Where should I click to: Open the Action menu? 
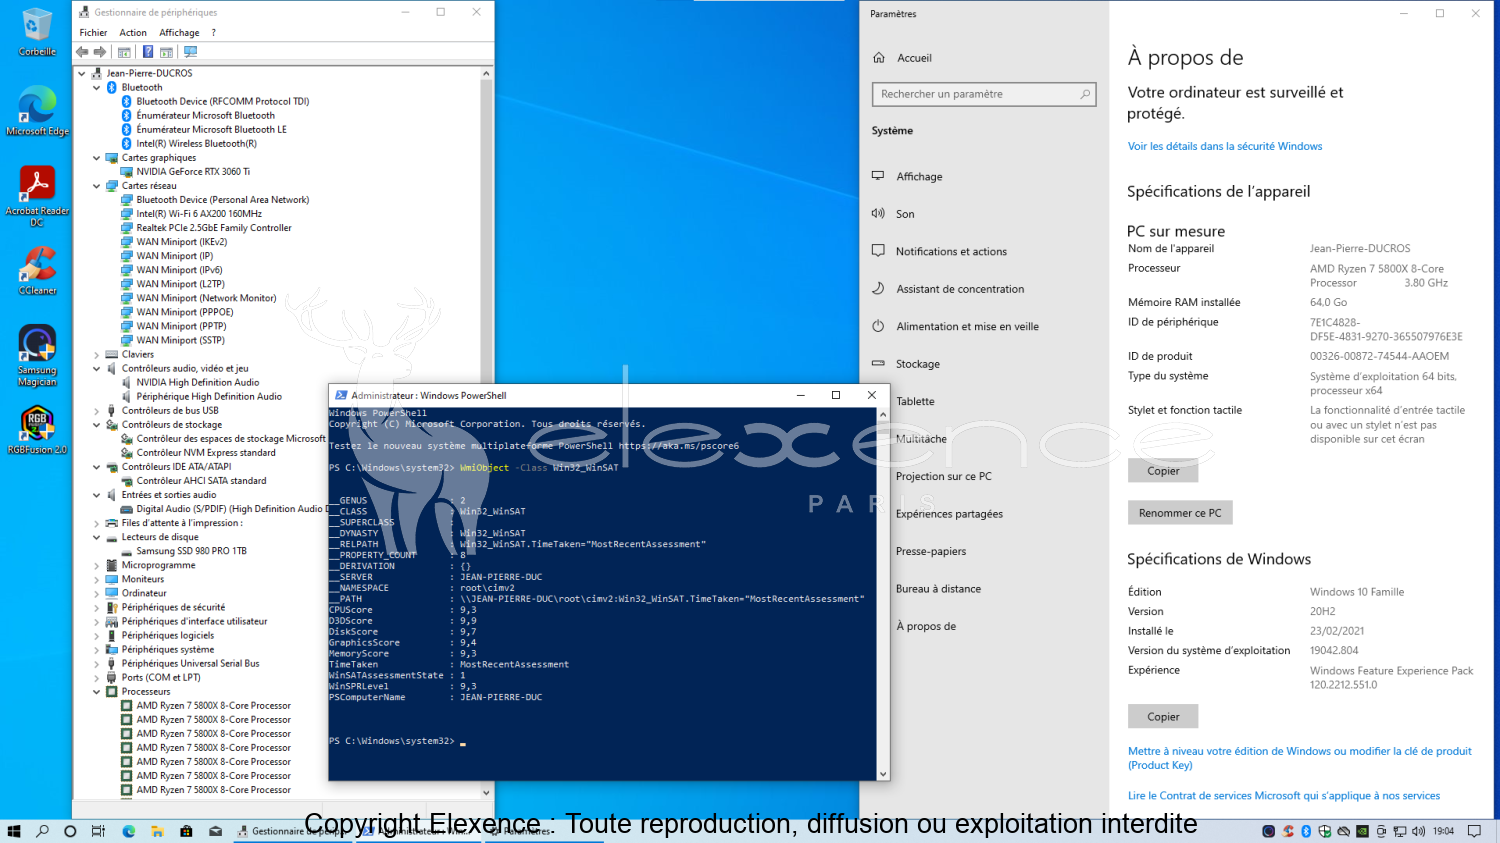click(x=133, y=33)
